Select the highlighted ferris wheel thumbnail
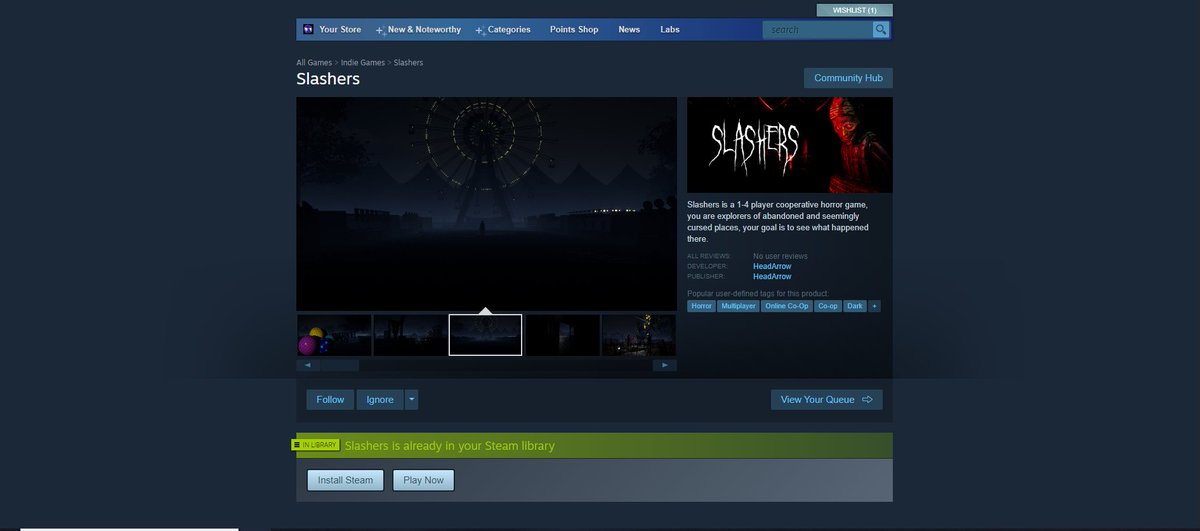This screenshot has width=1200, height=531. tap(485, 335)
